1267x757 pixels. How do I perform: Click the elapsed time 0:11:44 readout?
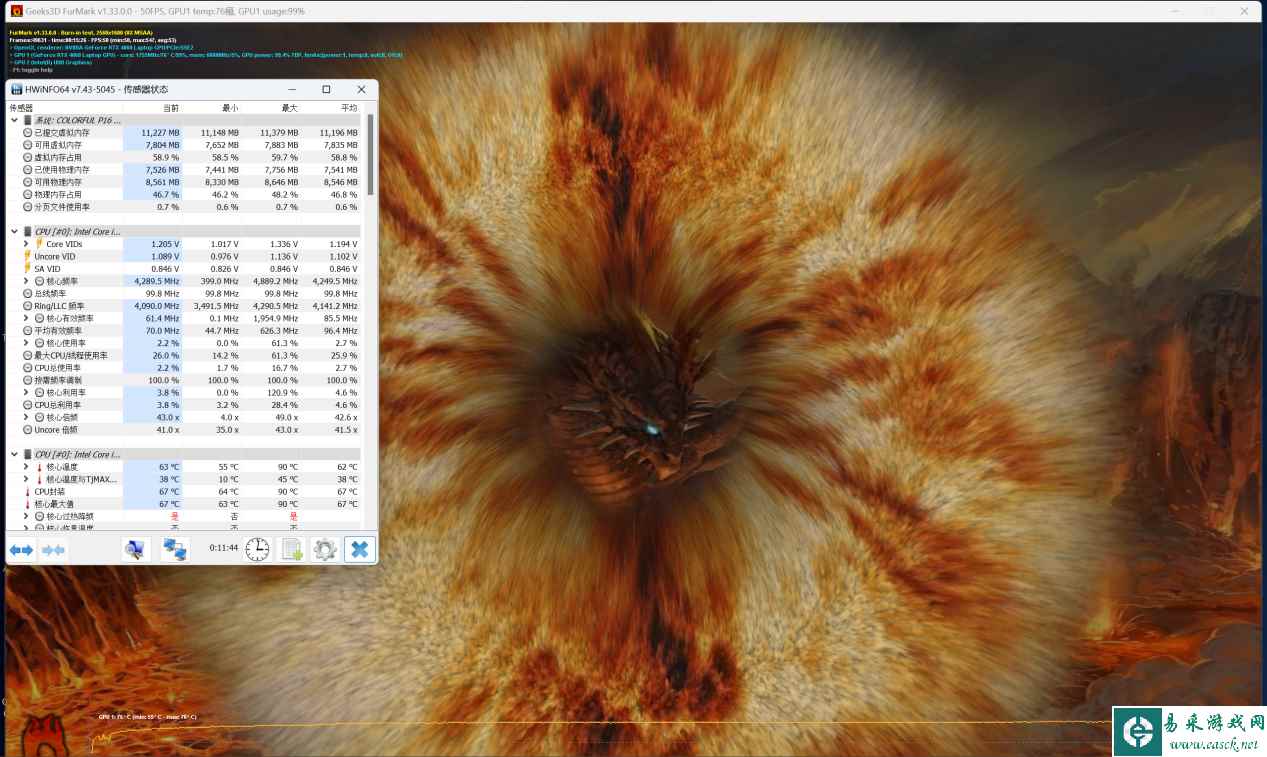224,548
